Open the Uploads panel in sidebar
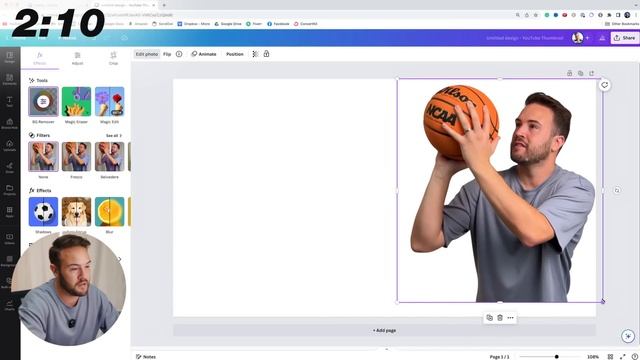This screenshot has width=640, height=360. click(10, 145)
